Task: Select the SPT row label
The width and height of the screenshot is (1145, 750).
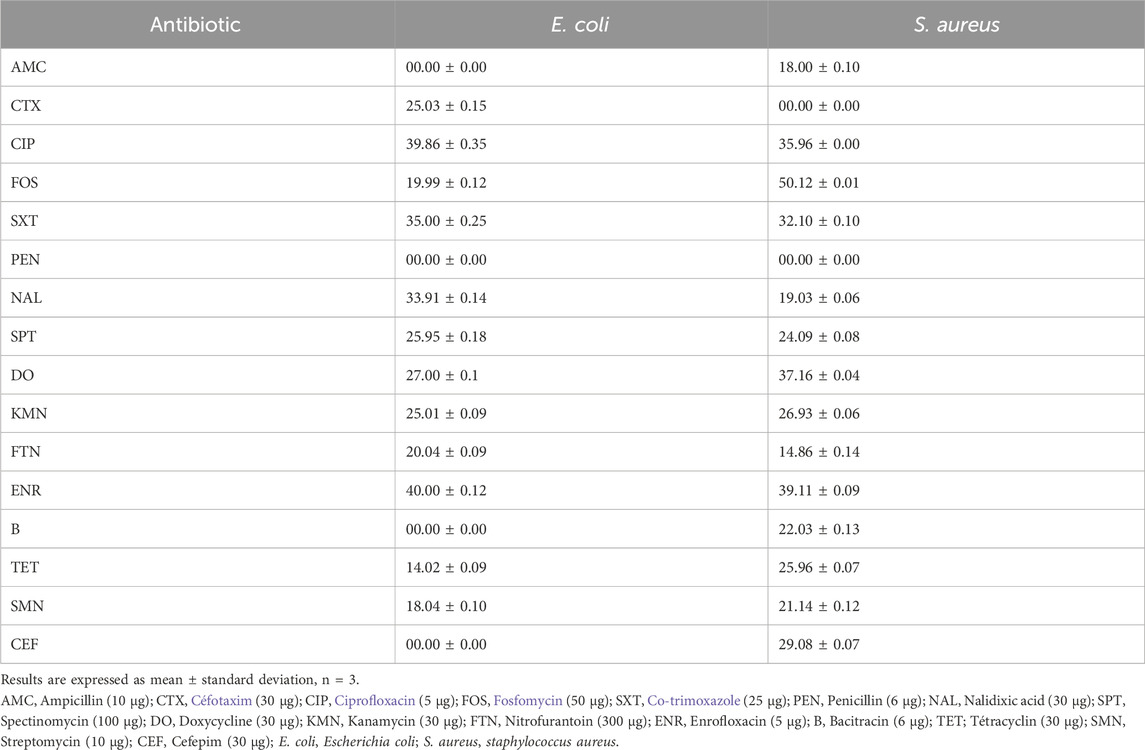Action: (x=23, y=337)
